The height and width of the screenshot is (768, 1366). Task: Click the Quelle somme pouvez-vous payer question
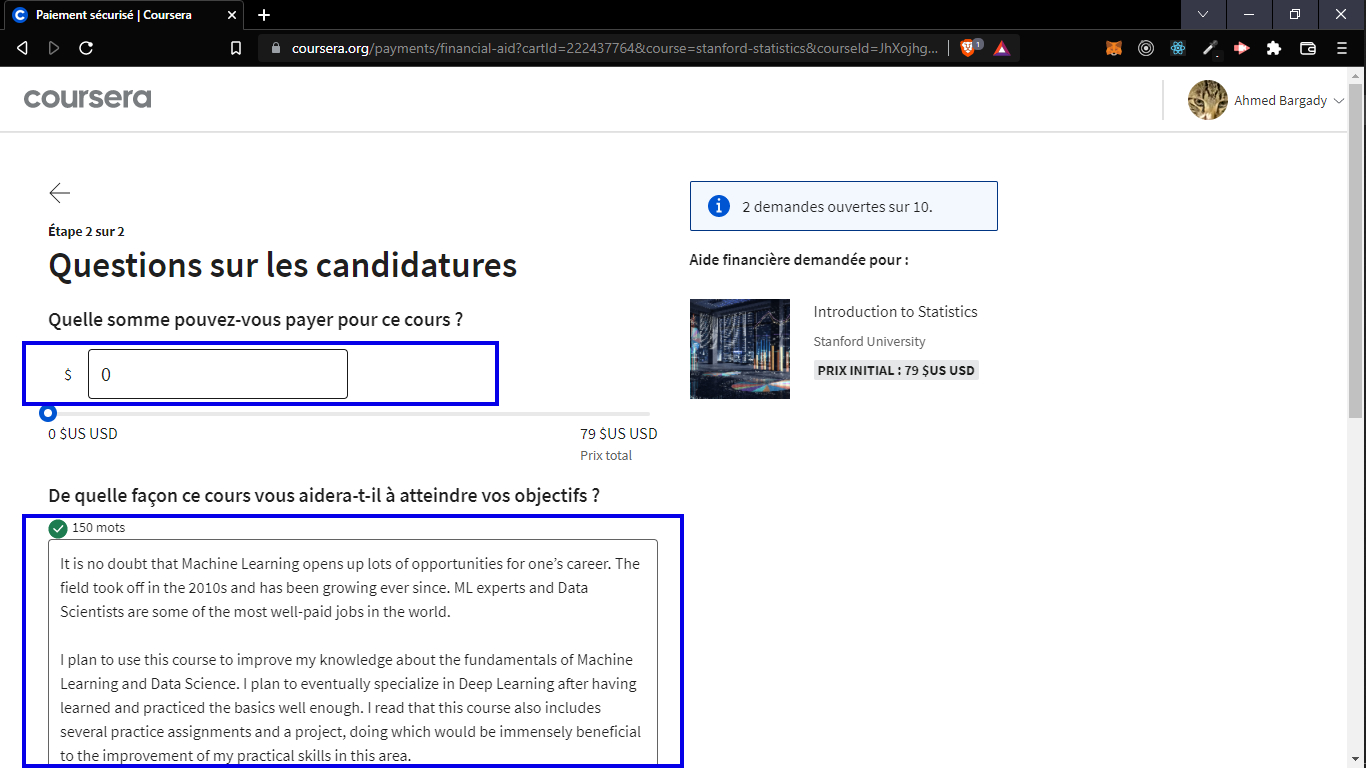click(x=255, y=320)
